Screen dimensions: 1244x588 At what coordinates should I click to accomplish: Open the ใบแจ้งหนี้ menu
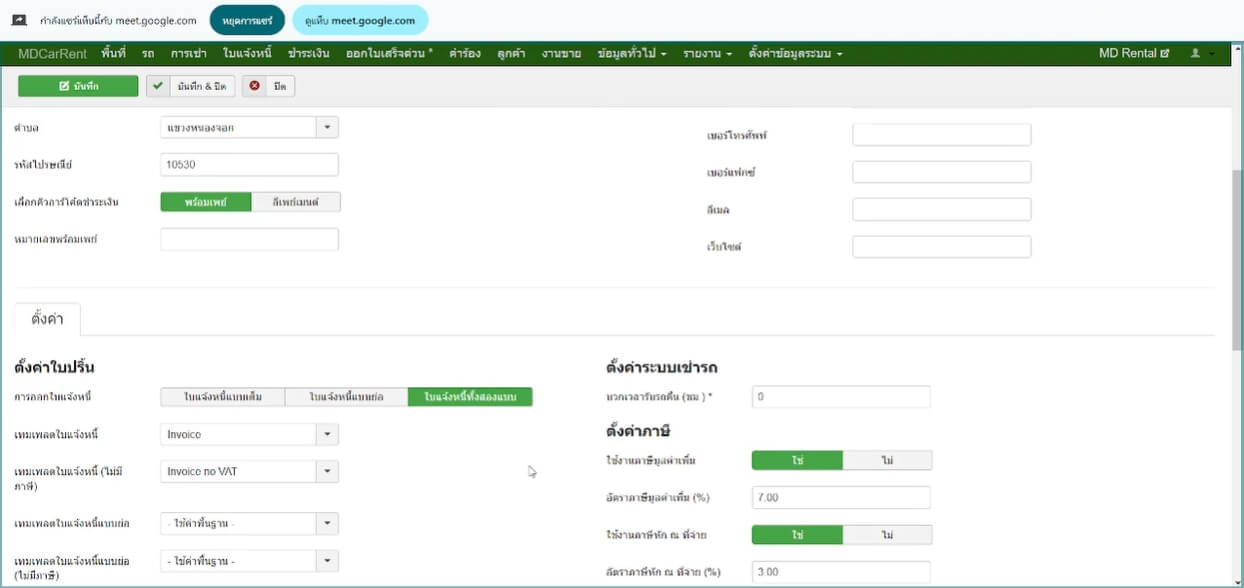click(x=247, y=53)
